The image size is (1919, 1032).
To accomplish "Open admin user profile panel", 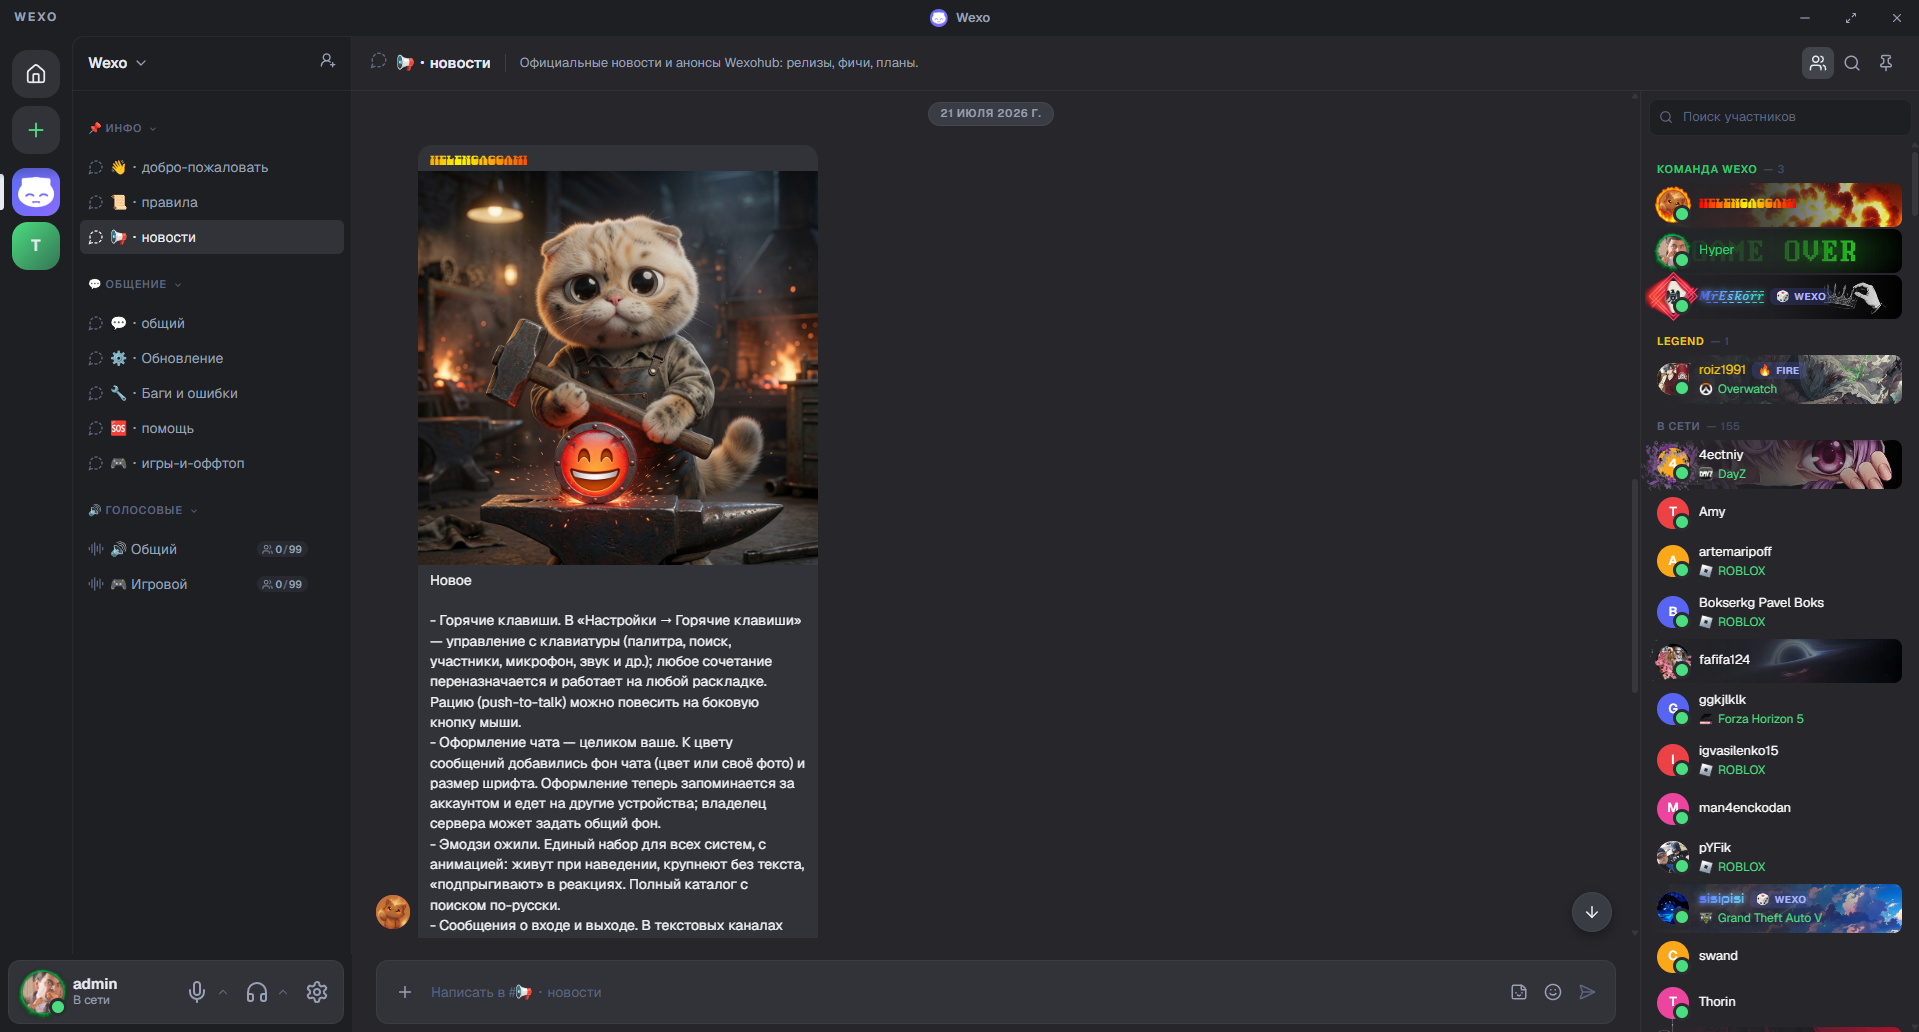I will (95, 992).
